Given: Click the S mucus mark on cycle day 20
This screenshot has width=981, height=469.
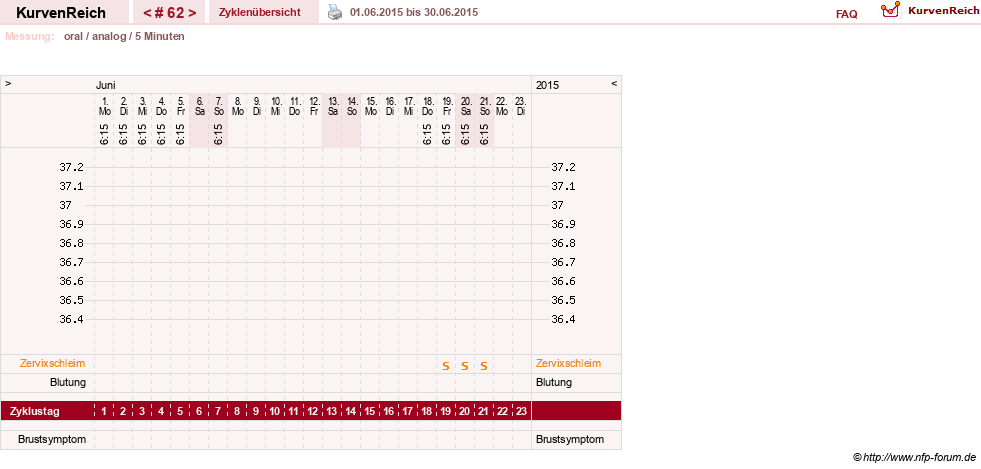Looking at the screenshot, I should (x=465, y=366).
